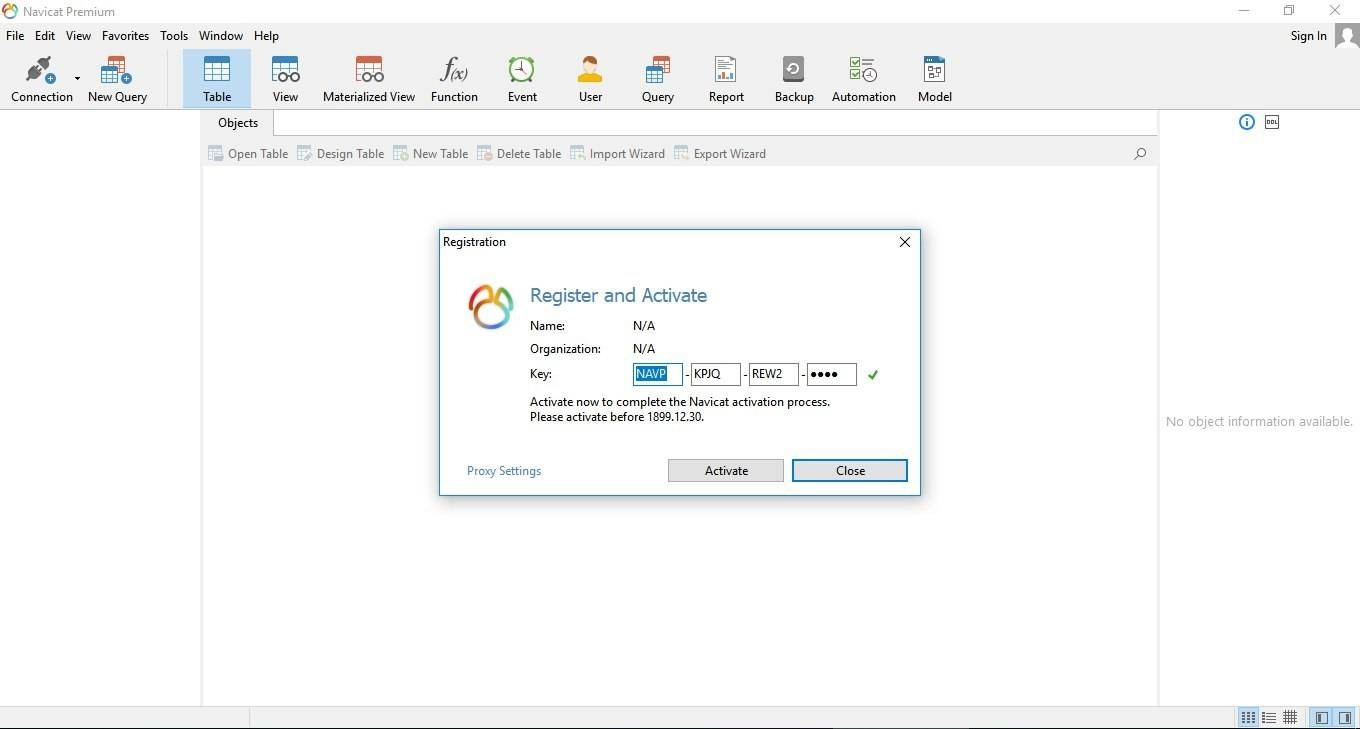Open the View objects icon

pos(285,80)
